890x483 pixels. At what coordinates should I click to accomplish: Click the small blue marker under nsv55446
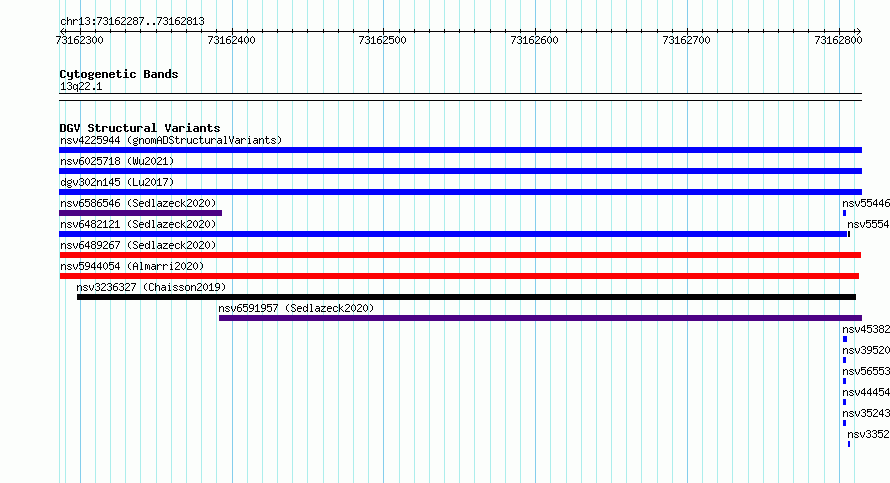coord(845,213)
